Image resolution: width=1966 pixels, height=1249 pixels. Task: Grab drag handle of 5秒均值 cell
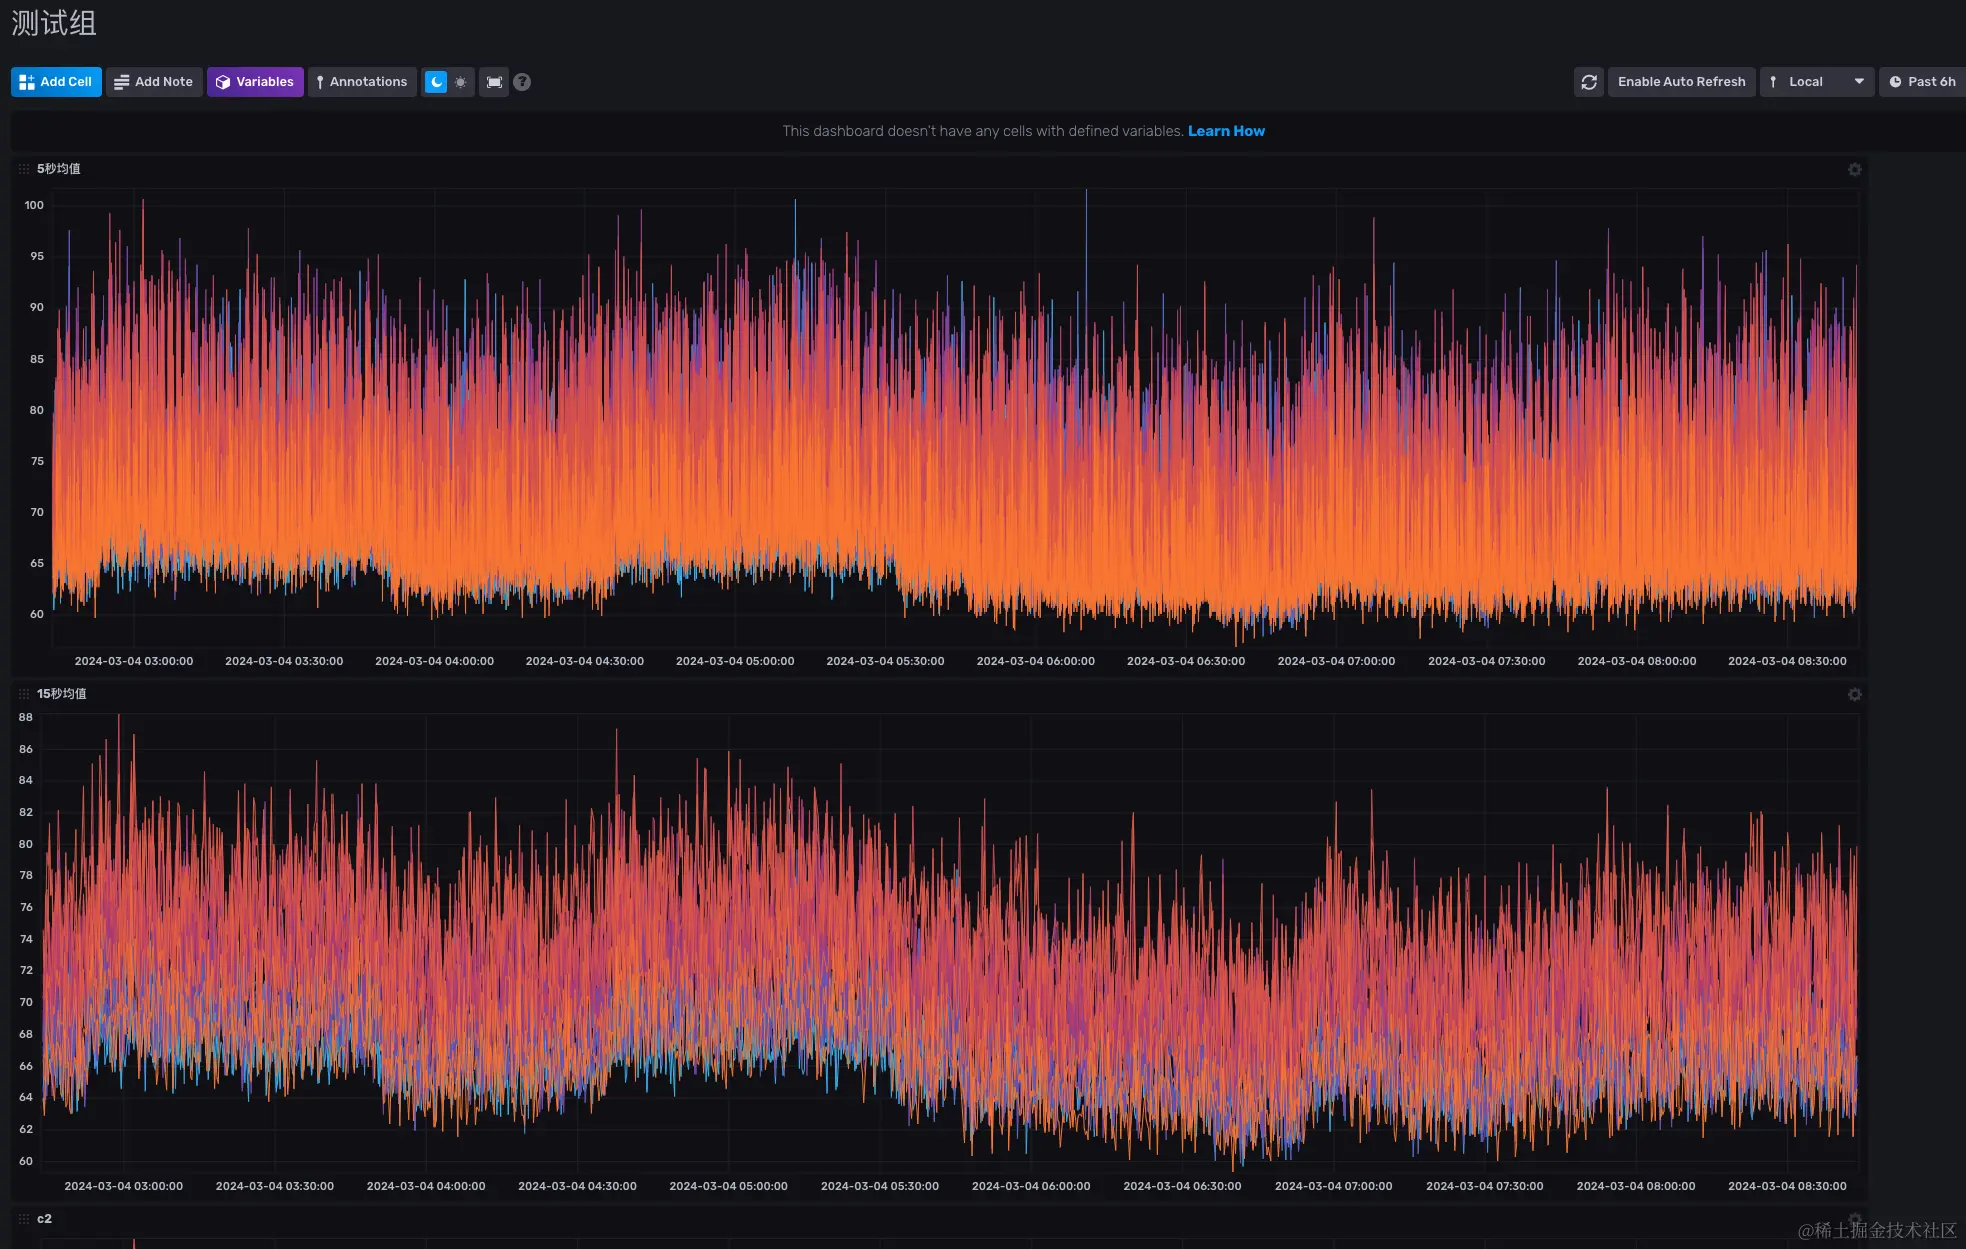24,169
